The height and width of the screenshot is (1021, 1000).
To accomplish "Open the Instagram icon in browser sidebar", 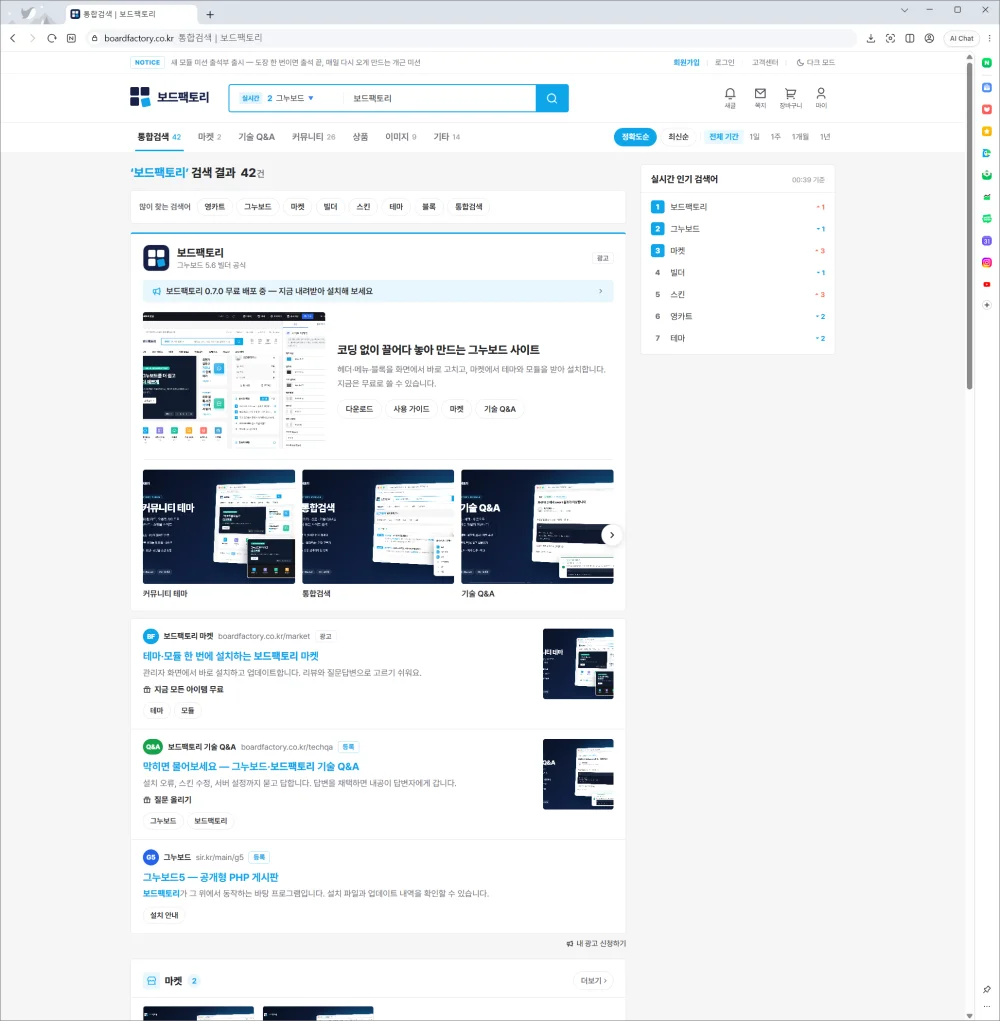I will (987, 262).
